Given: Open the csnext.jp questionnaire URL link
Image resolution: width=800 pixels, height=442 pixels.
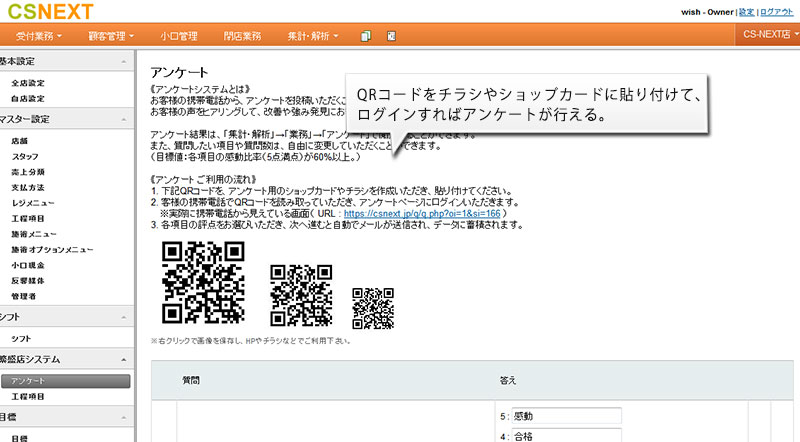Looking at the screenshot, I should click(x=422, y=213).
